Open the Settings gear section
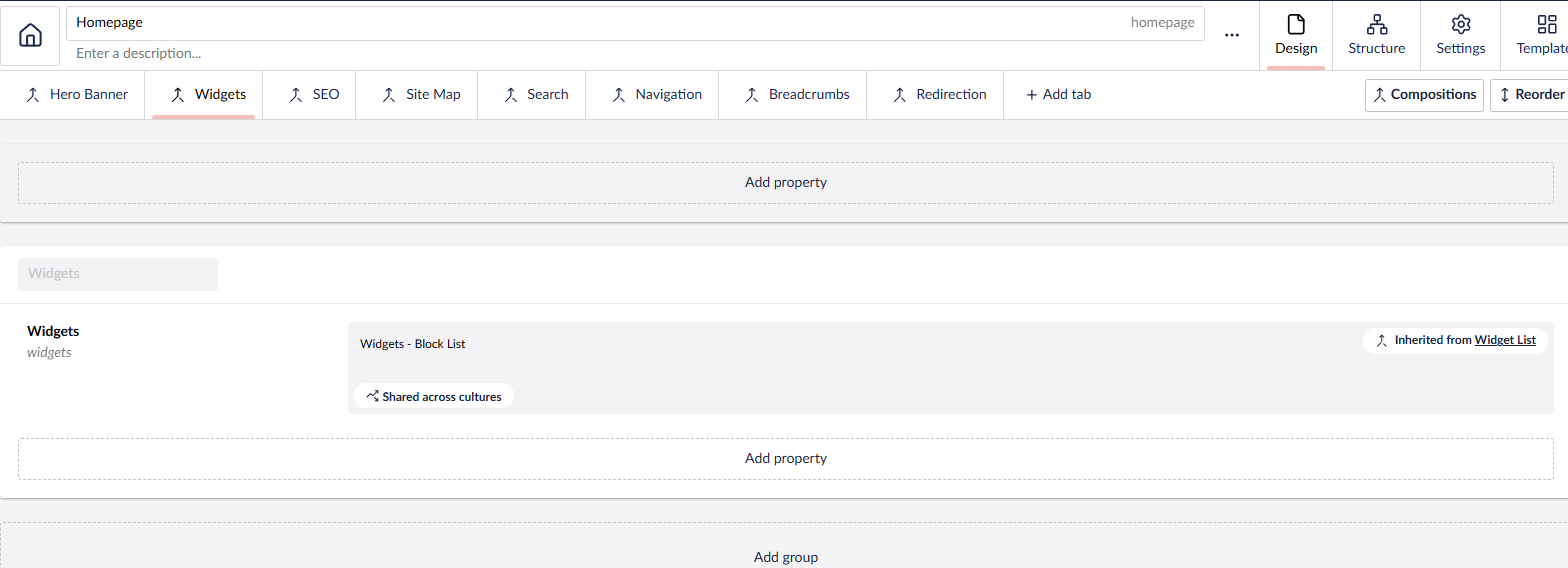1568x568 pixels. click(1460, 35)
